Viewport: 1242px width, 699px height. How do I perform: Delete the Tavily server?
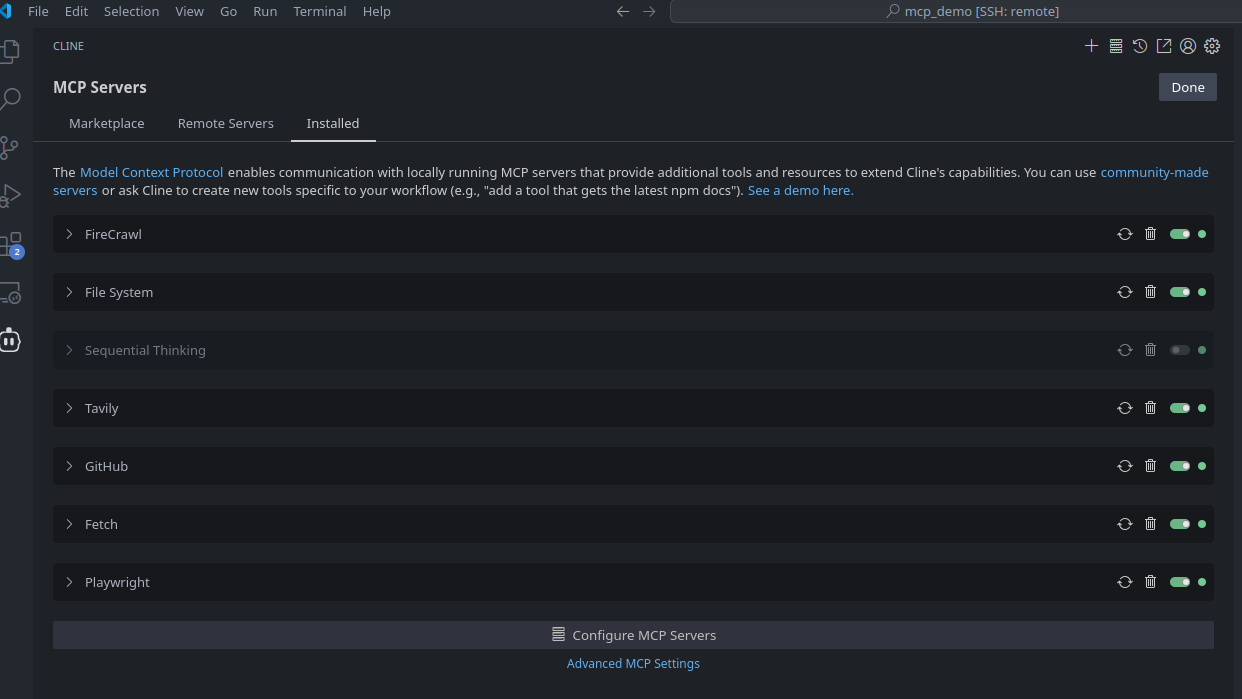pos(1150,408)
